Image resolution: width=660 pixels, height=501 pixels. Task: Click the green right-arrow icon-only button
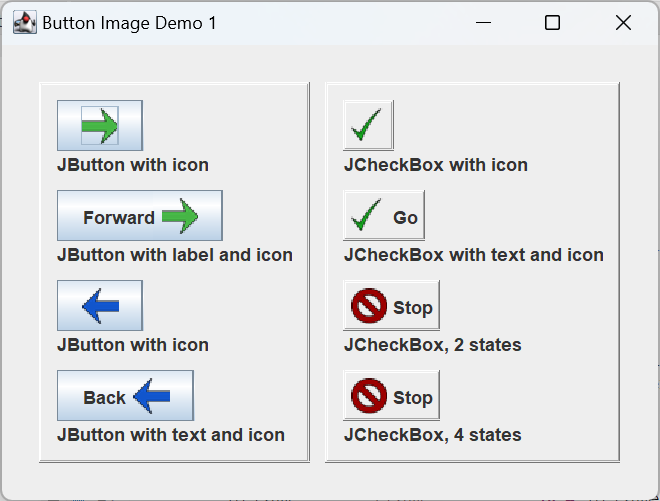100,125
